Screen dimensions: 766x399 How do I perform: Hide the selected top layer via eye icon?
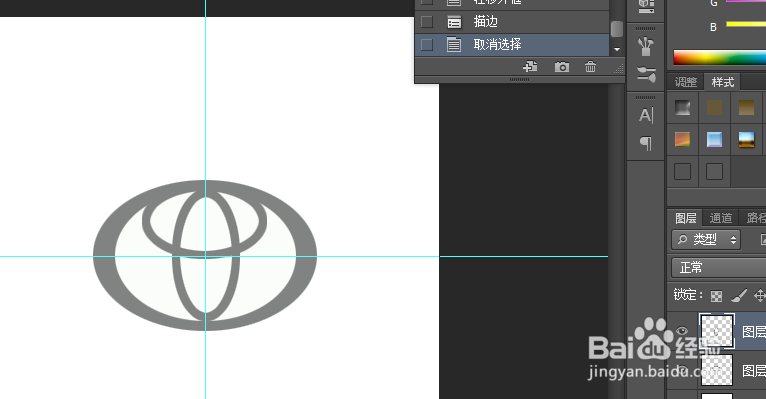pyautogui.click(x=682, y=331)
